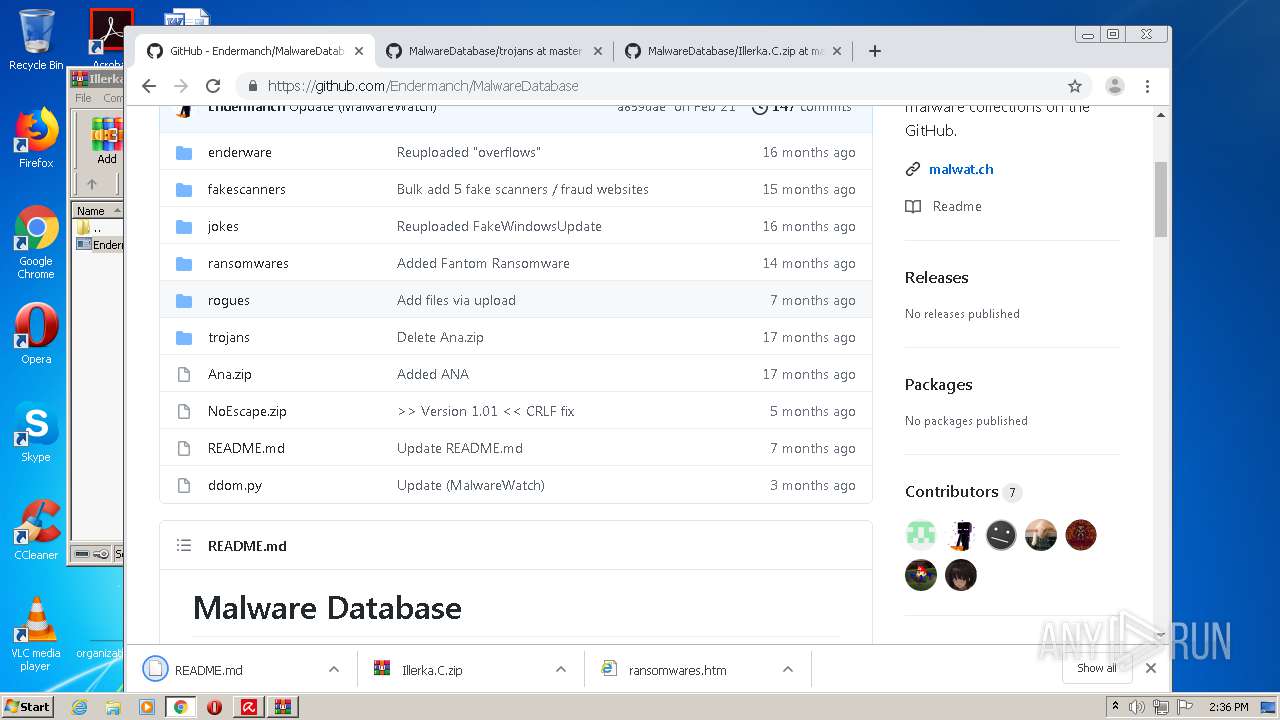
Task: Visit the malwat.ch website link
Action: [x=961, y=169]
